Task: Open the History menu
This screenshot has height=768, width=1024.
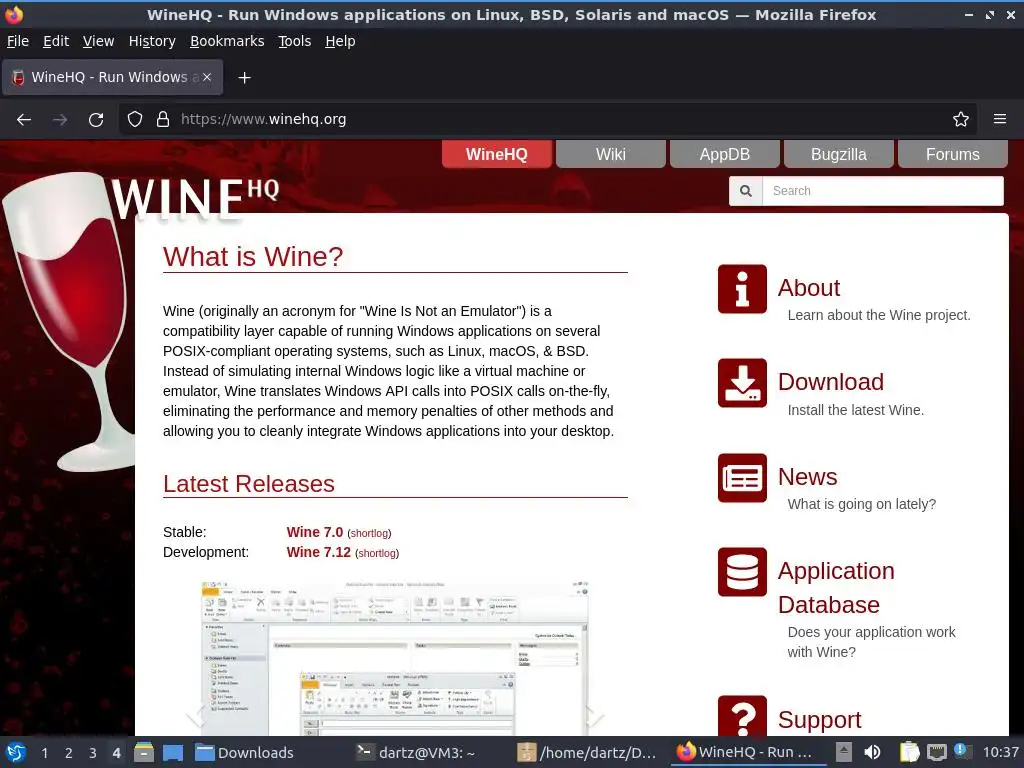Action: click(152, 41)
